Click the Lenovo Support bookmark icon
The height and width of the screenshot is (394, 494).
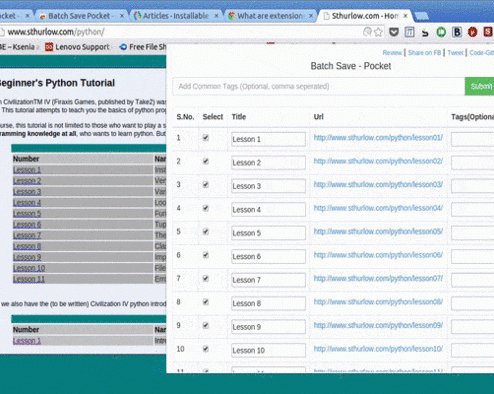(49, 47)
